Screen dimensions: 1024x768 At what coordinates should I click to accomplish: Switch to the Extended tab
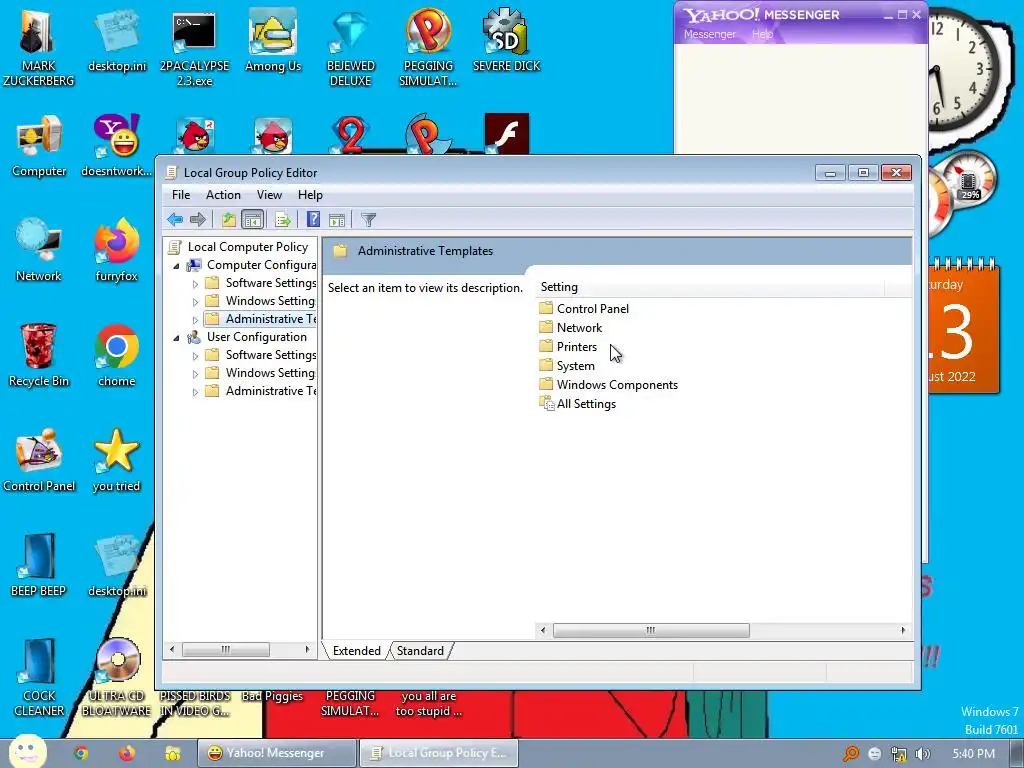[357, 650]
